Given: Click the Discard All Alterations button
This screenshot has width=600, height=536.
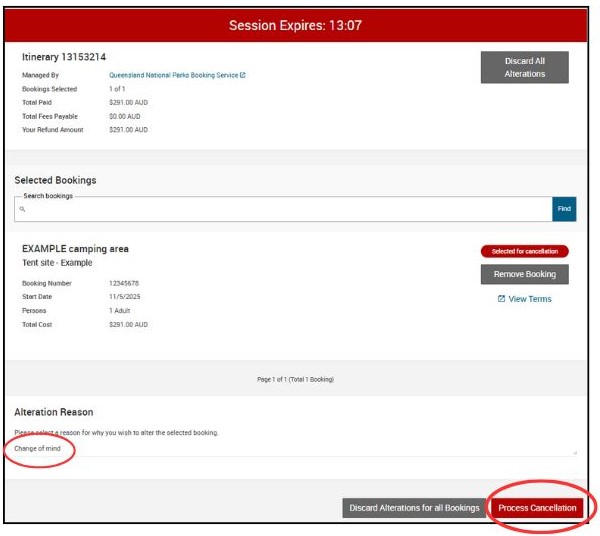Looking at the screenshot, I should click(x=525, y=67).
